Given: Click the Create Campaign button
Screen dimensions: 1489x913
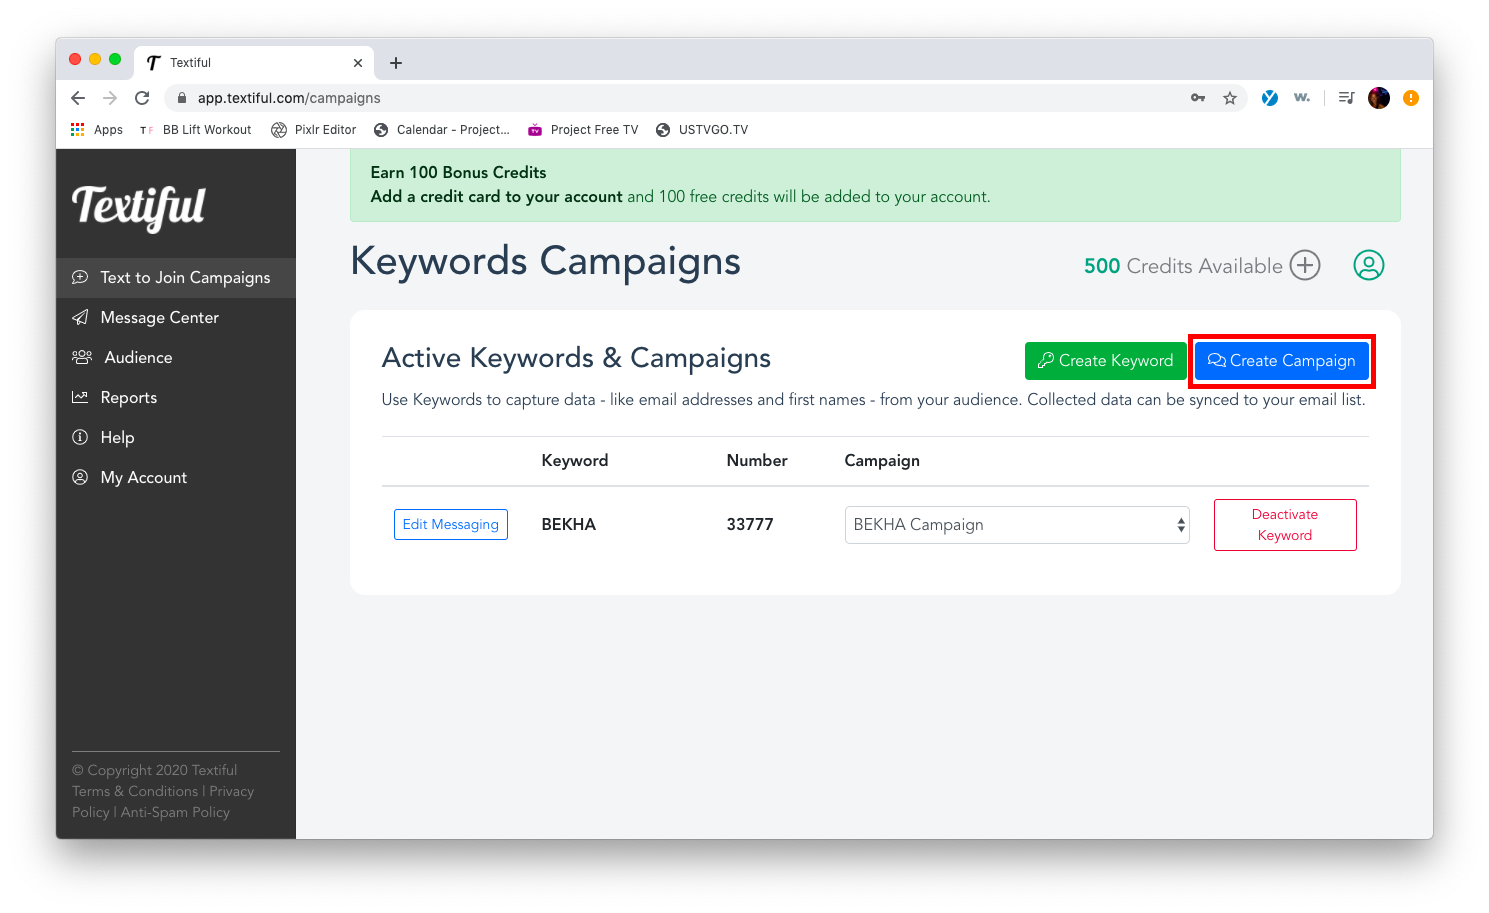Looking at the screenshot, I should (x=1282, y=361).
